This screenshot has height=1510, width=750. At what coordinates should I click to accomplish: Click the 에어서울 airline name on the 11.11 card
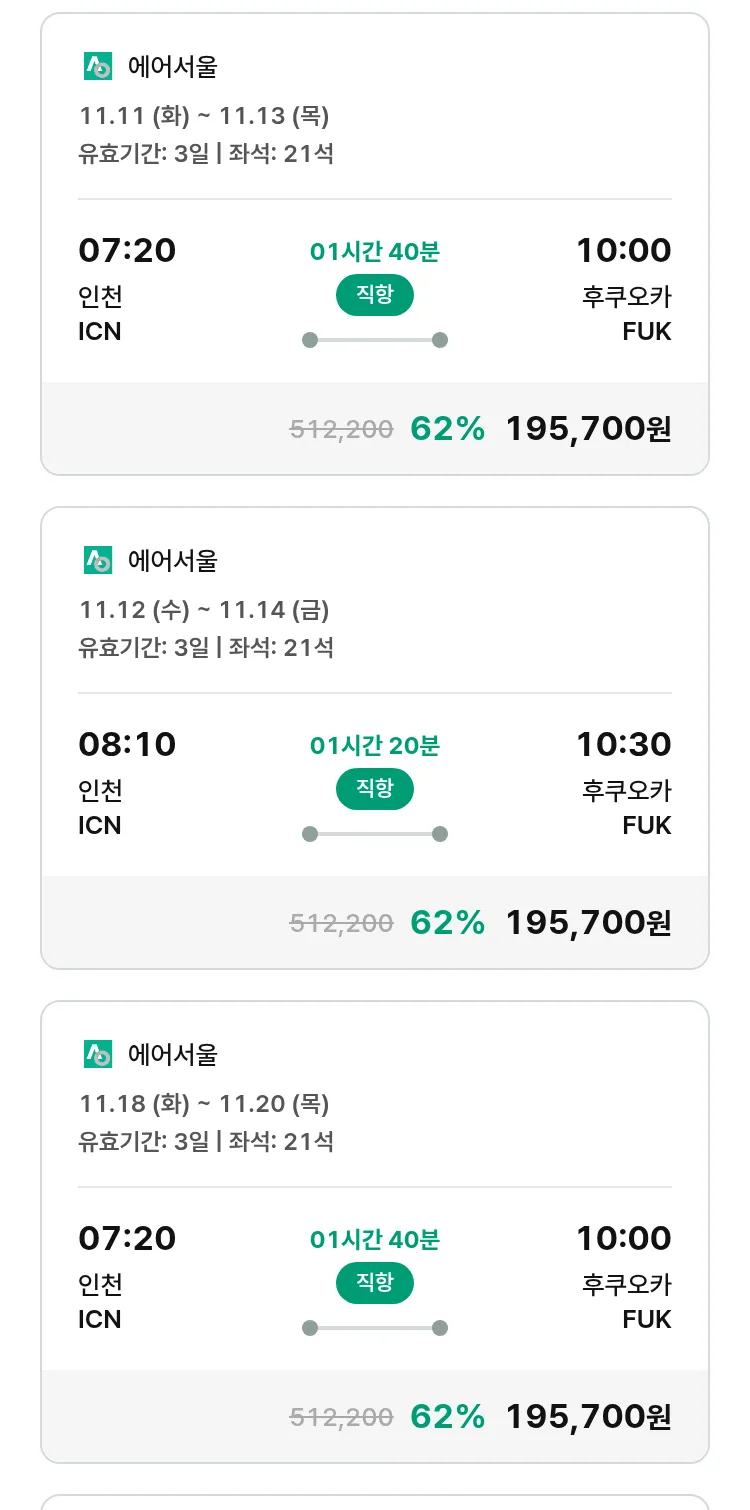pyautogui.click(x=173, y=67)
